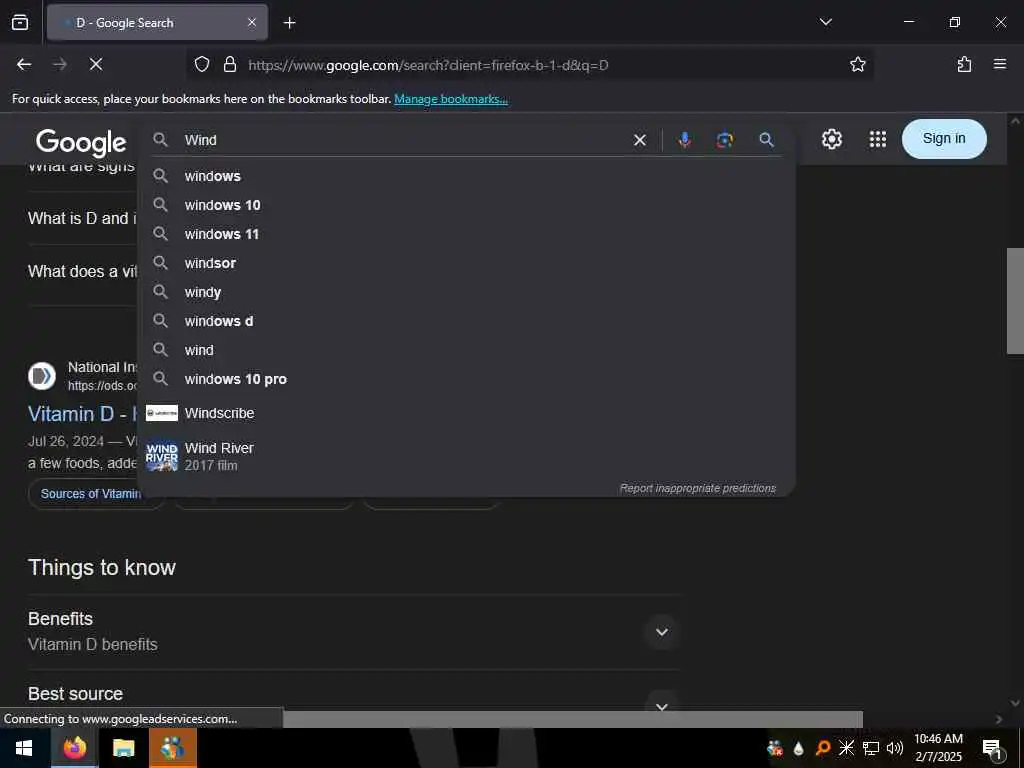Open the Windows Start menu
The height and width of the screenshot is (768, 1024).
24,748
